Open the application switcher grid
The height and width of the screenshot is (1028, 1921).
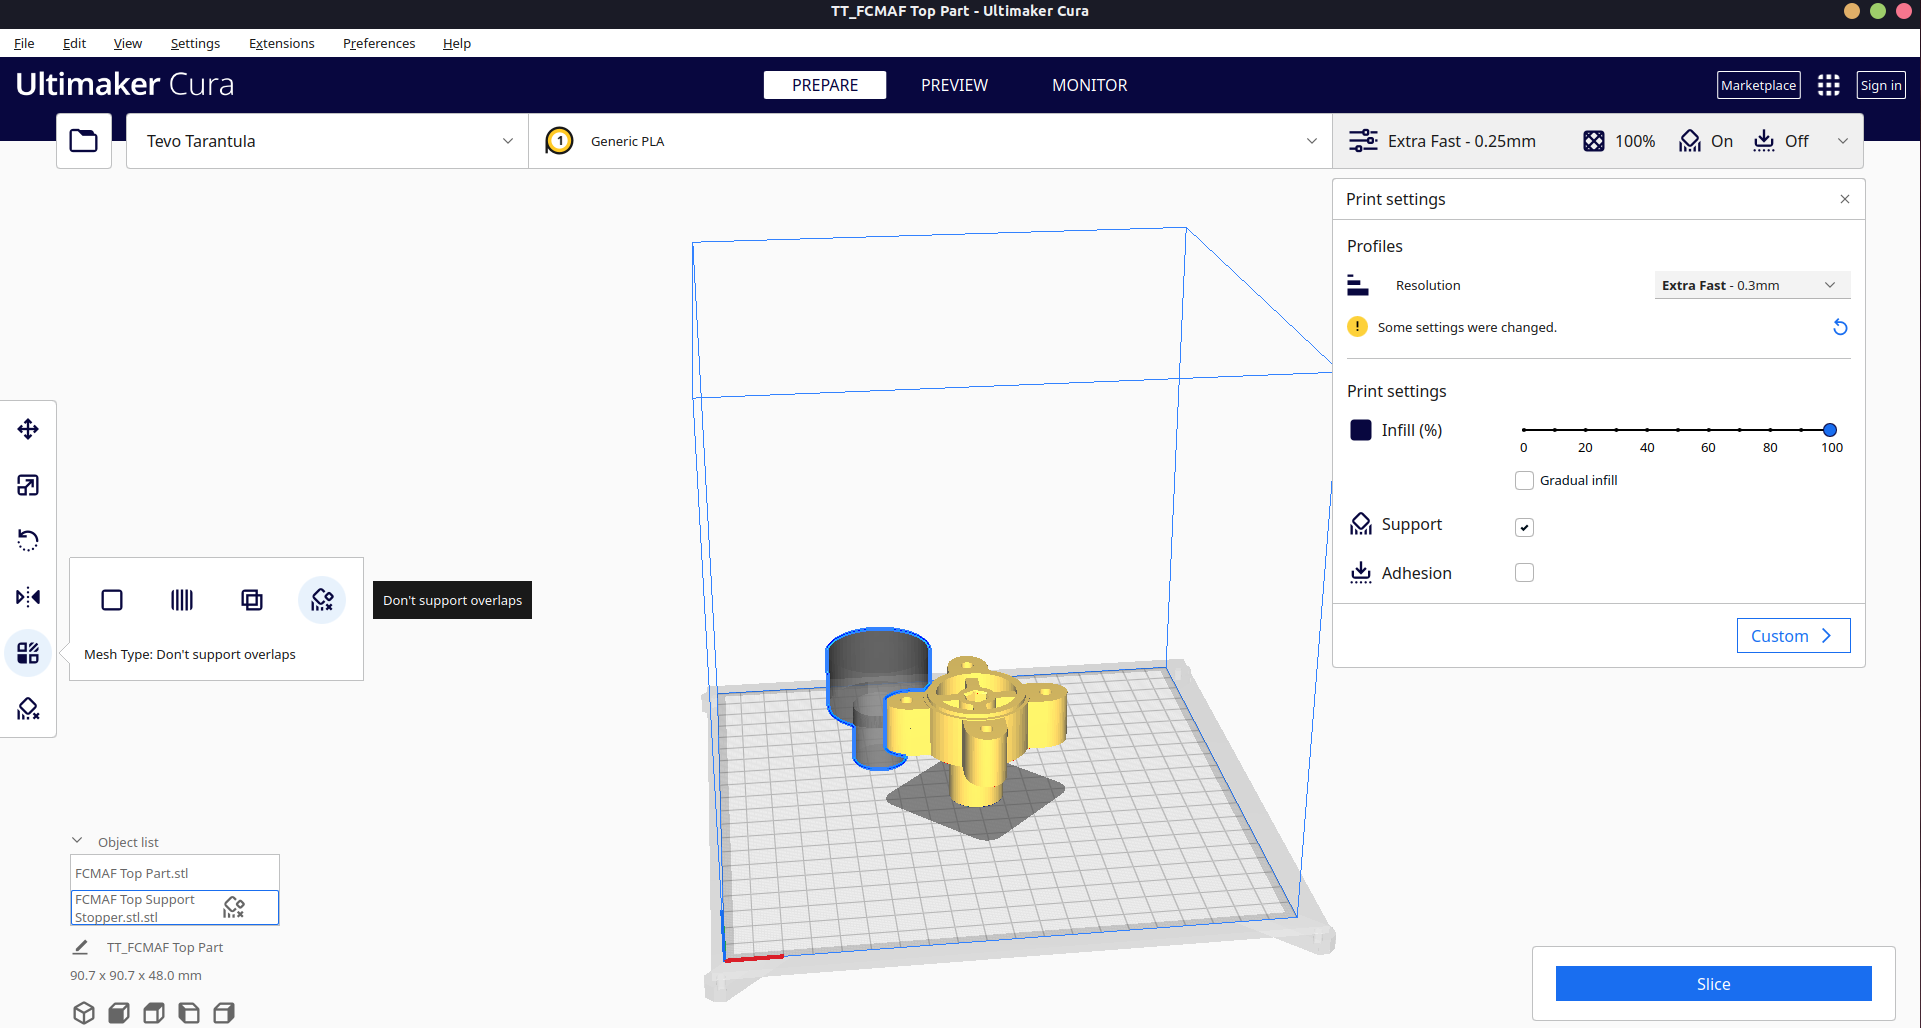click(x=1829, y=85)
